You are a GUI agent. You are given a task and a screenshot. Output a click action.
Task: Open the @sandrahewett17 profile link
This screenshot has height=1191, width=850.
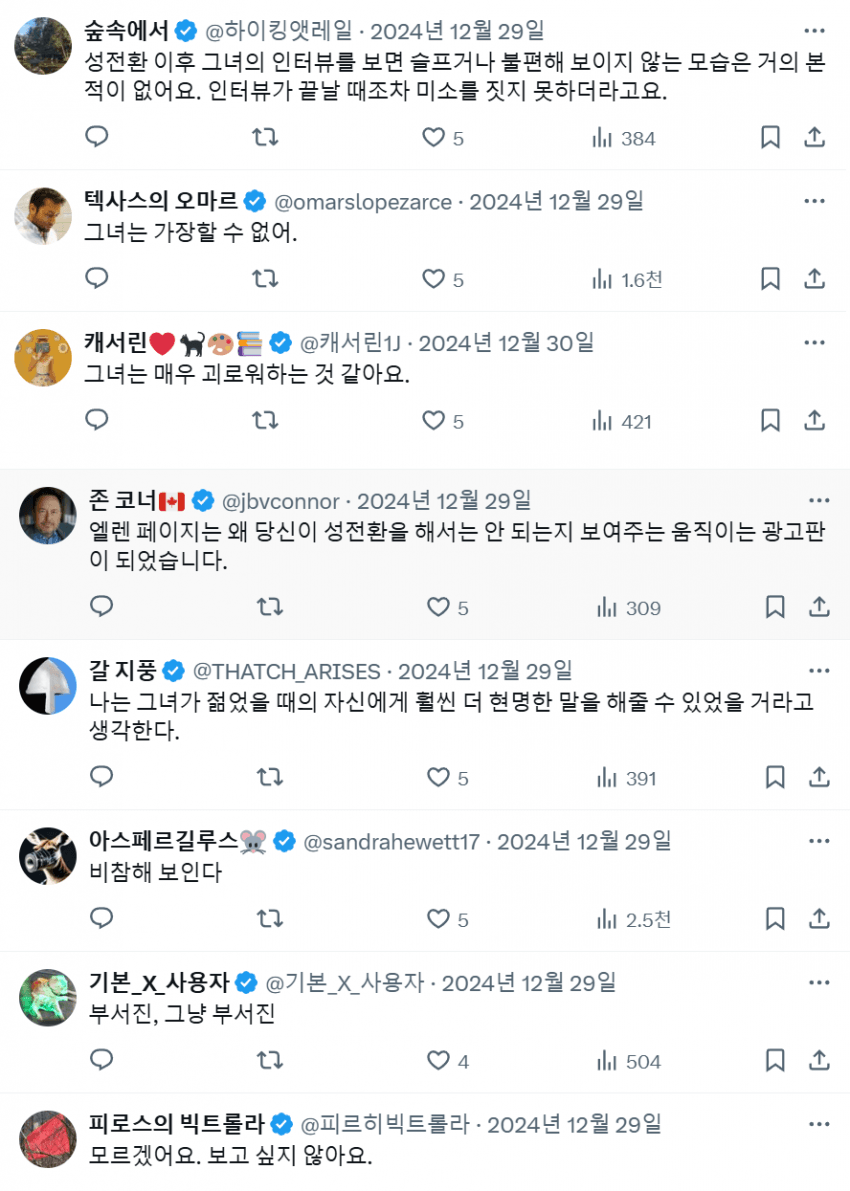[391, 841]
